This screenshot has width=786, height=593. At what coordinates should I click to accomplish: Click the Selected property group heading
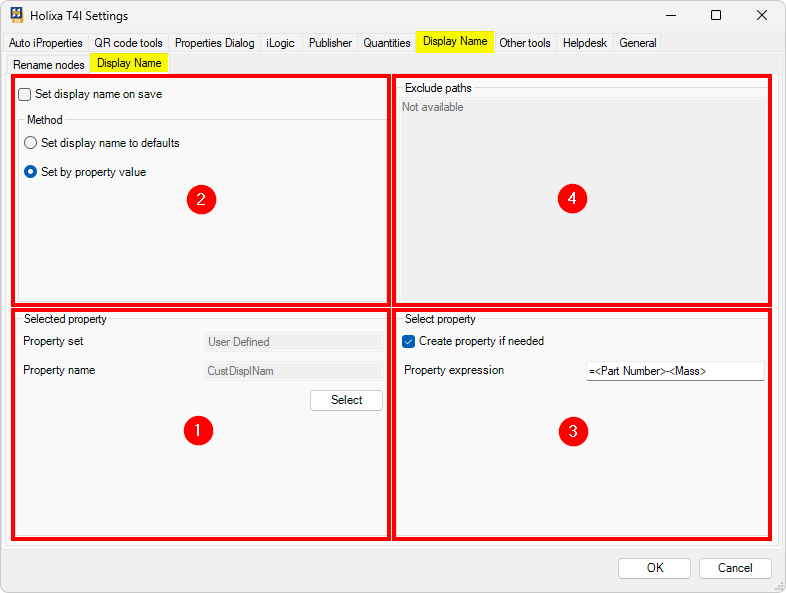coord(65,319)
